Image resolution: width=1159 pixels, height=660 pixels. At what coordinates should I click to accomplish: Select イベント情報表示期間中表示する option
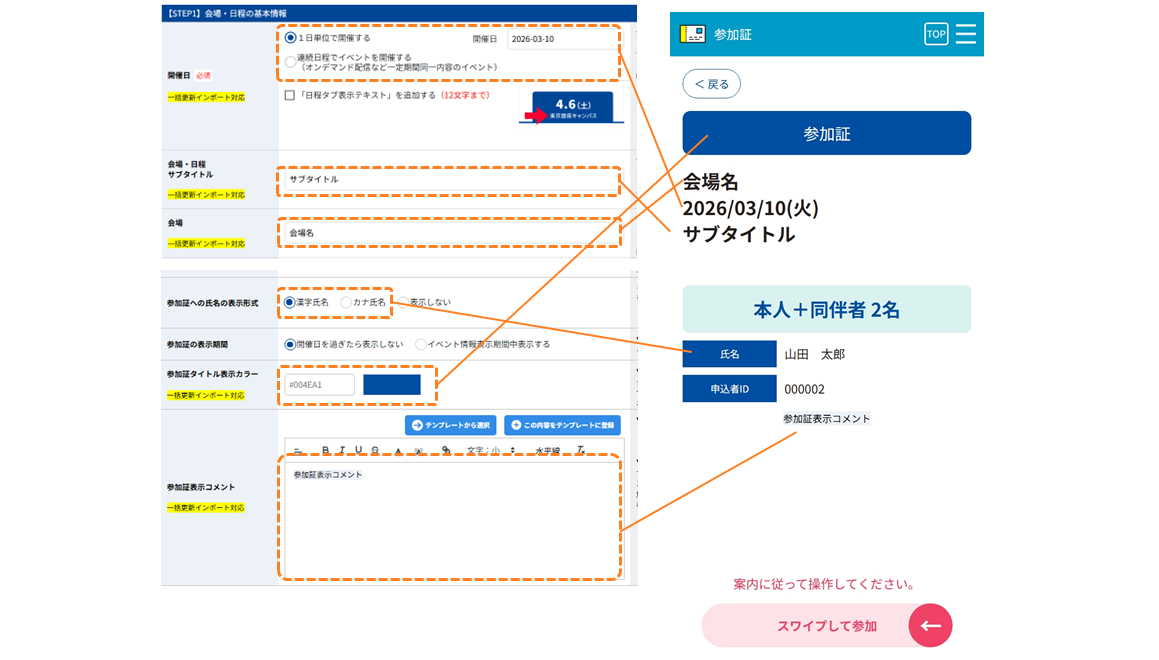pyautogui.click(x=421, y=344)
